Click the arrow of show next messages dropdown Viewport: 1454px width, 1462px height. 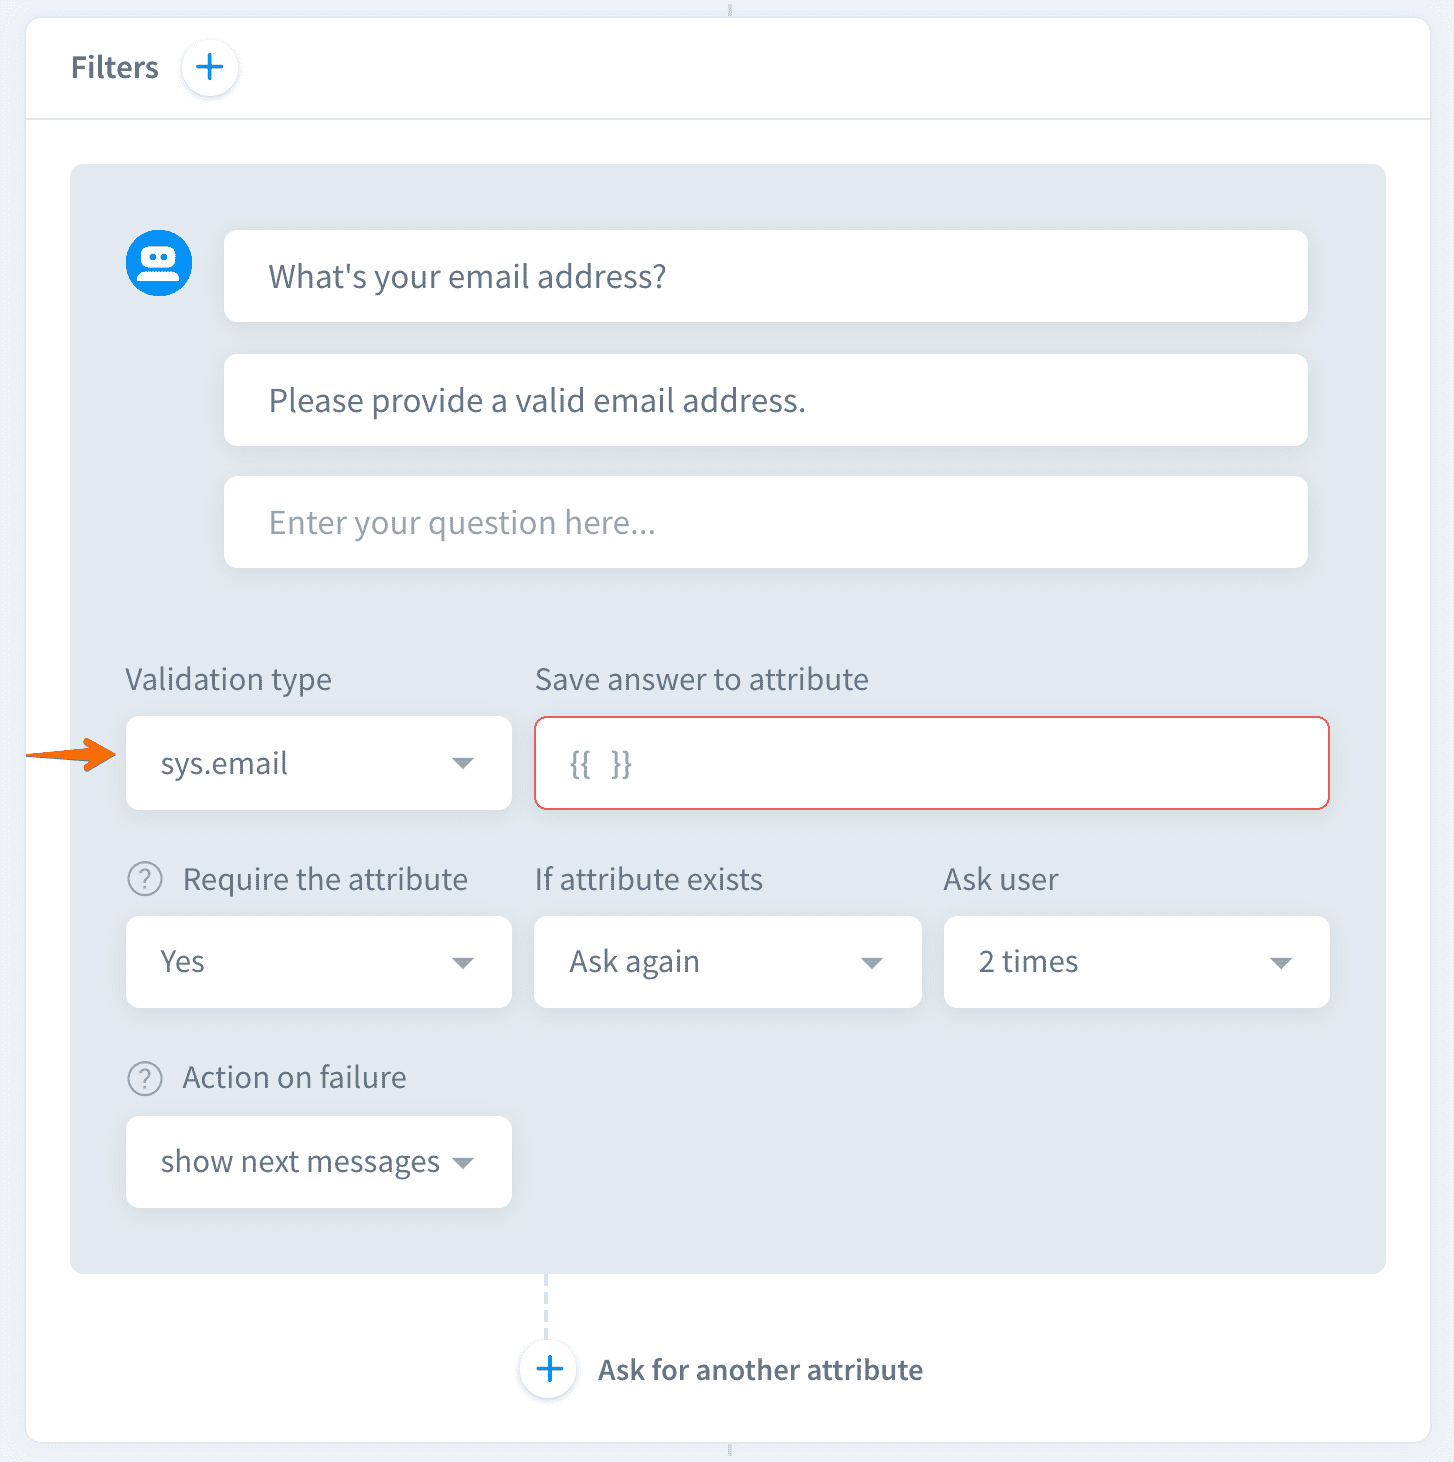tap(462, 1163)
